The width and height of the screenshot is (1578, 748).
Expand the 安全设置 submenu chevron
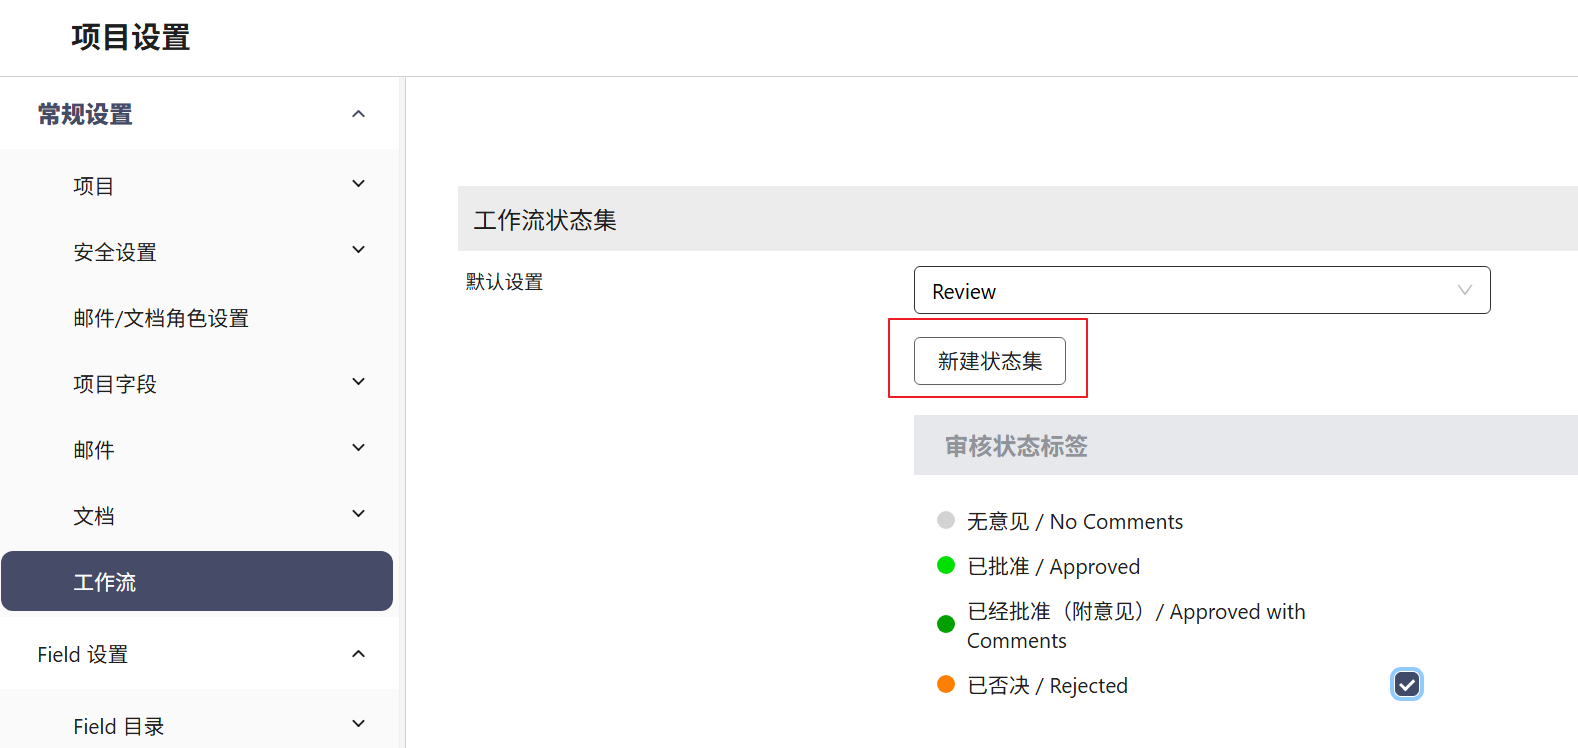point(358,251)
